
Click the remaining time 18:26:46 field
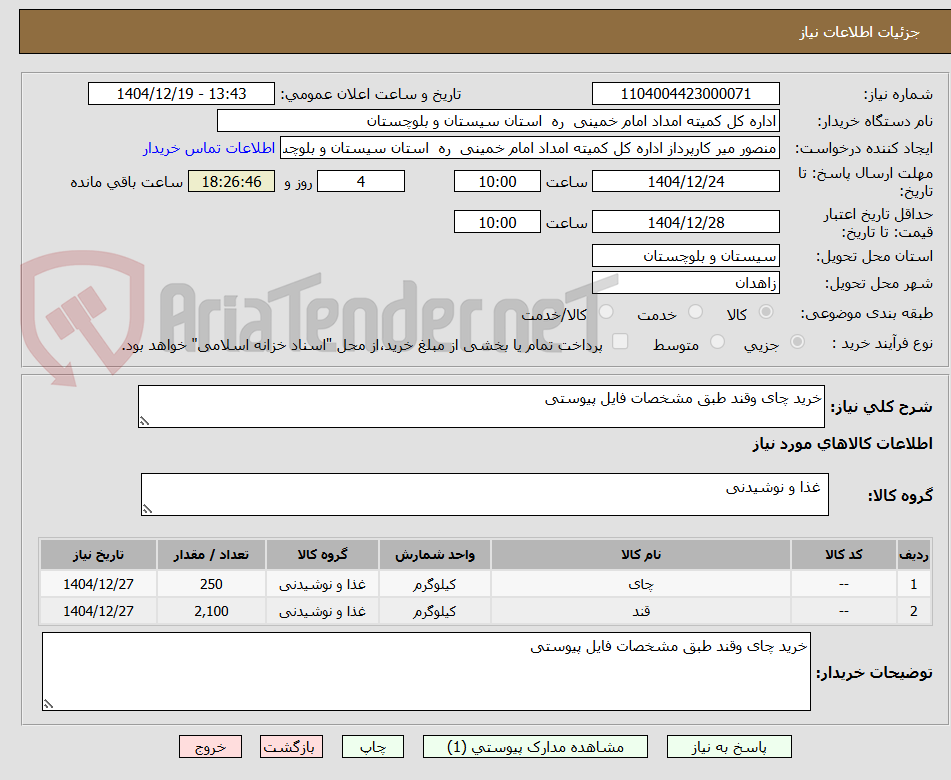pyautogui.click(x=231, y=181)
